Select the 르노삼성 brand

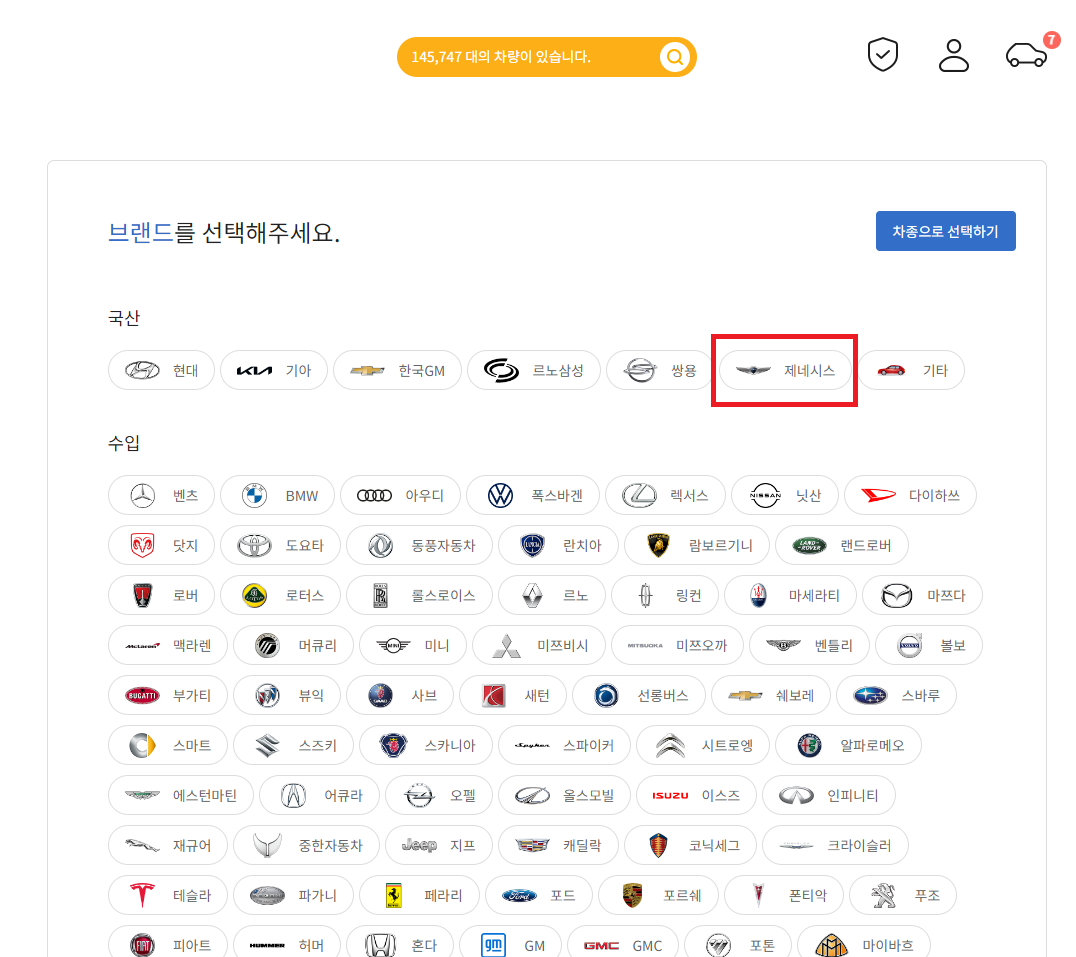pyautogui.click(x=534, y=370)
